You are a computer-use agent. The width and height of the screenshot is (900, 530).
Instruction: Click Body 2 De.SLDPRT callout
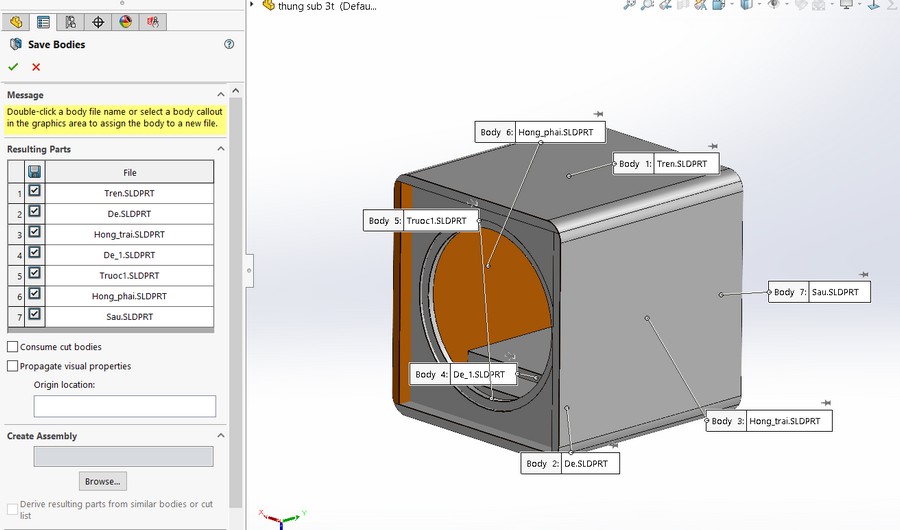[x=570, y=463]
